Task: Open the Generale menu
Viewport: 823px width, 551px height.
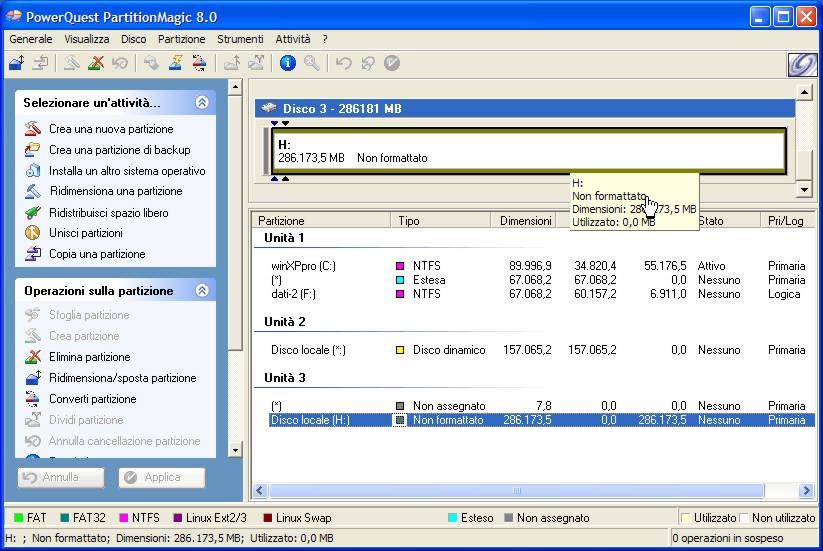Action: 31,39
